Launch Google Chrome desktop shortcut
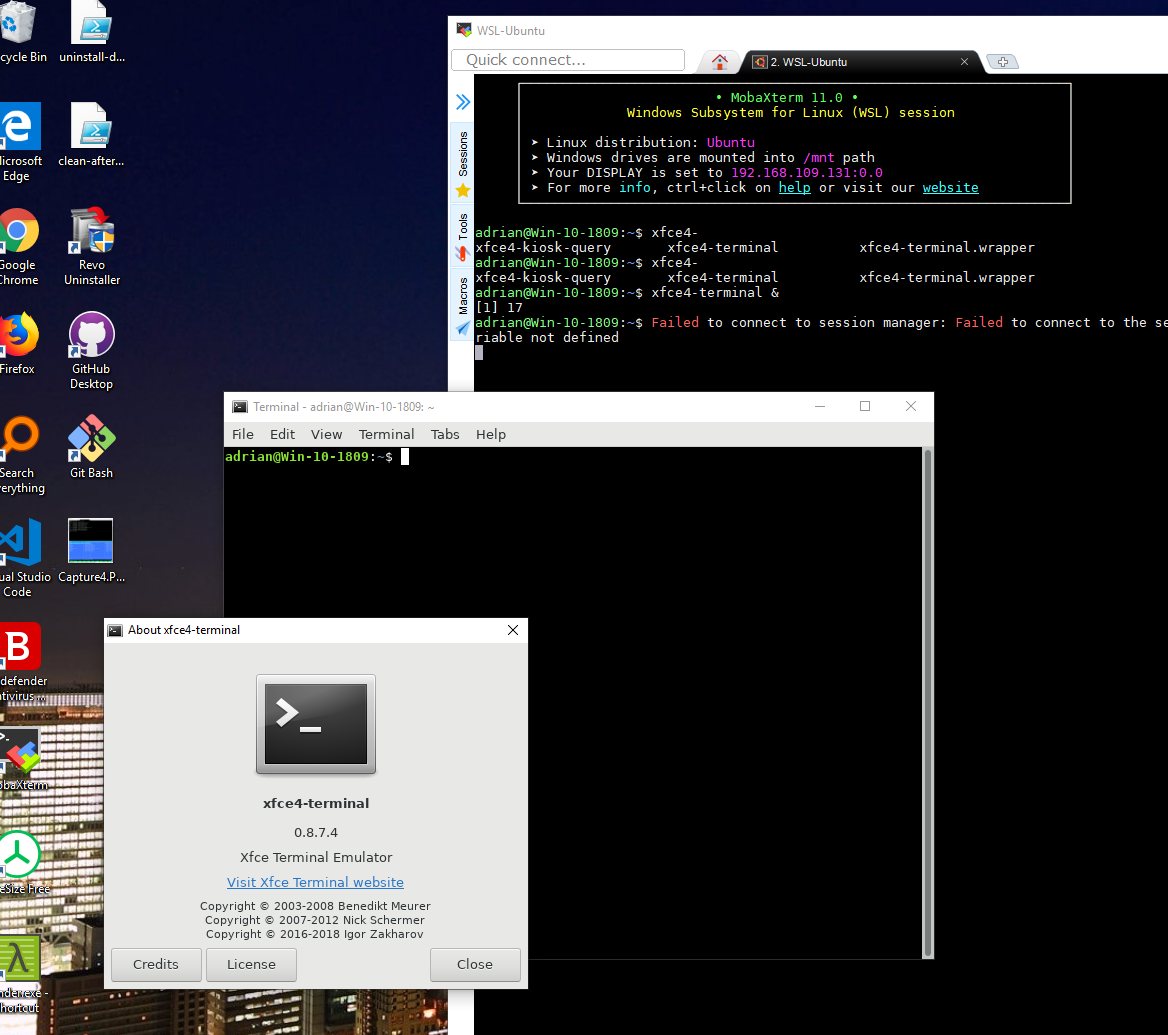Image resolution: width=1168 pixels, height=1035 pixels. point(19,246)
